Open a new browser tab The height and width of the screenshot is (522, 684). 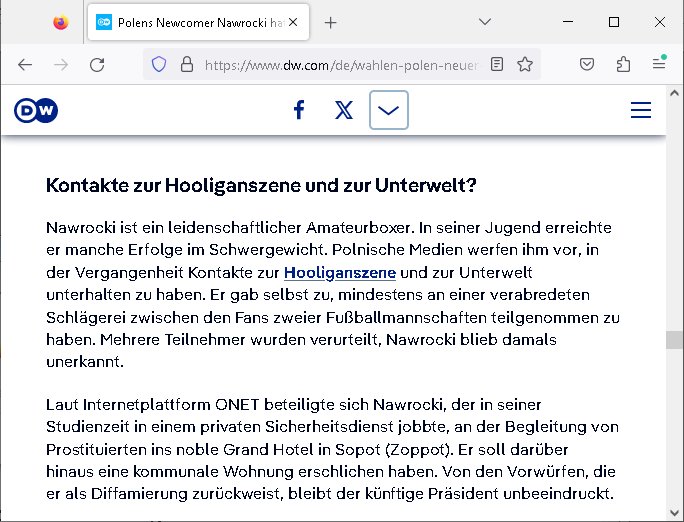click(331, 22)
